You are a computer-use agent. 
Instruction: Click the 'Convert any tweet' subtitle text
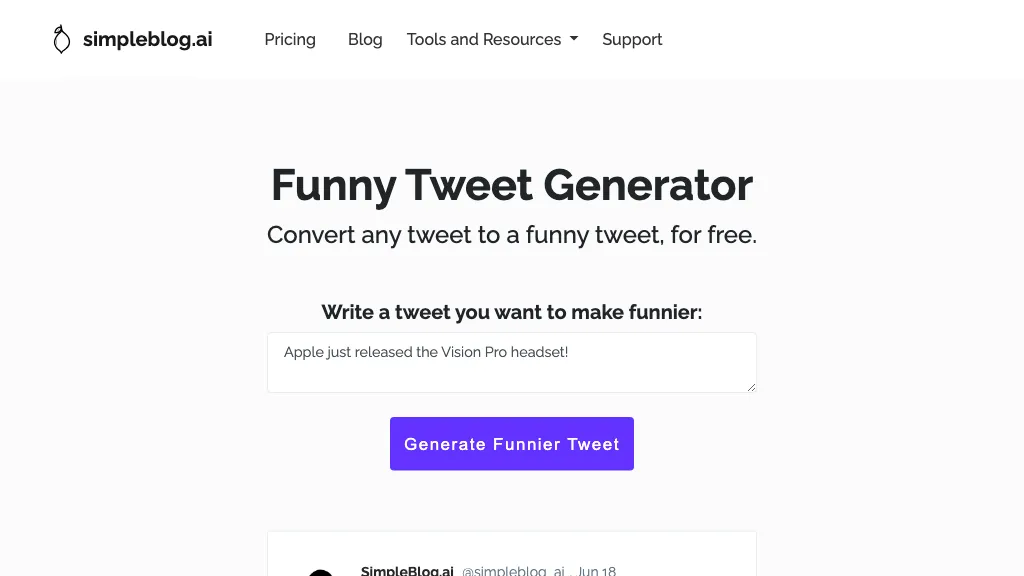[x=512, y=235]
